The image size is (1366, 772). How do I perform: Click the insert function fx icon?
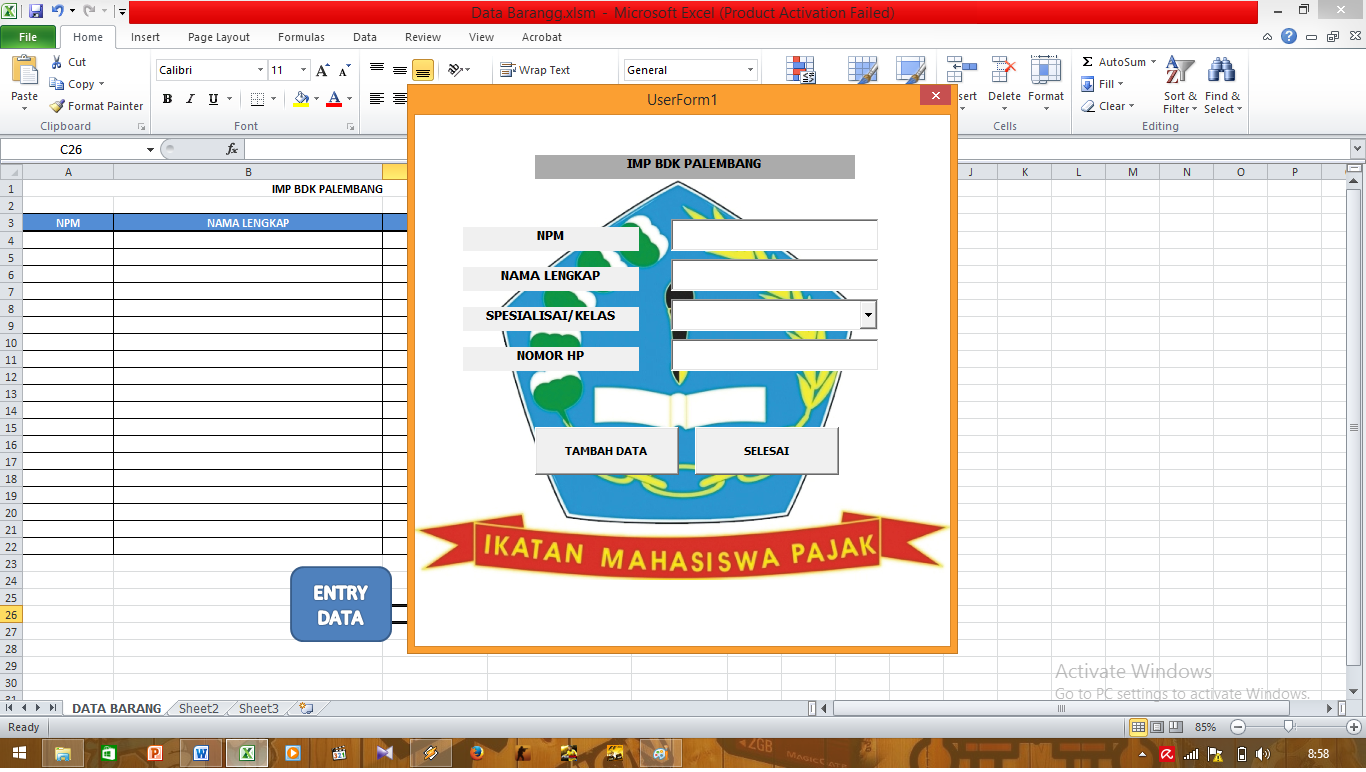pyautogui.click(x=232, y=149)
